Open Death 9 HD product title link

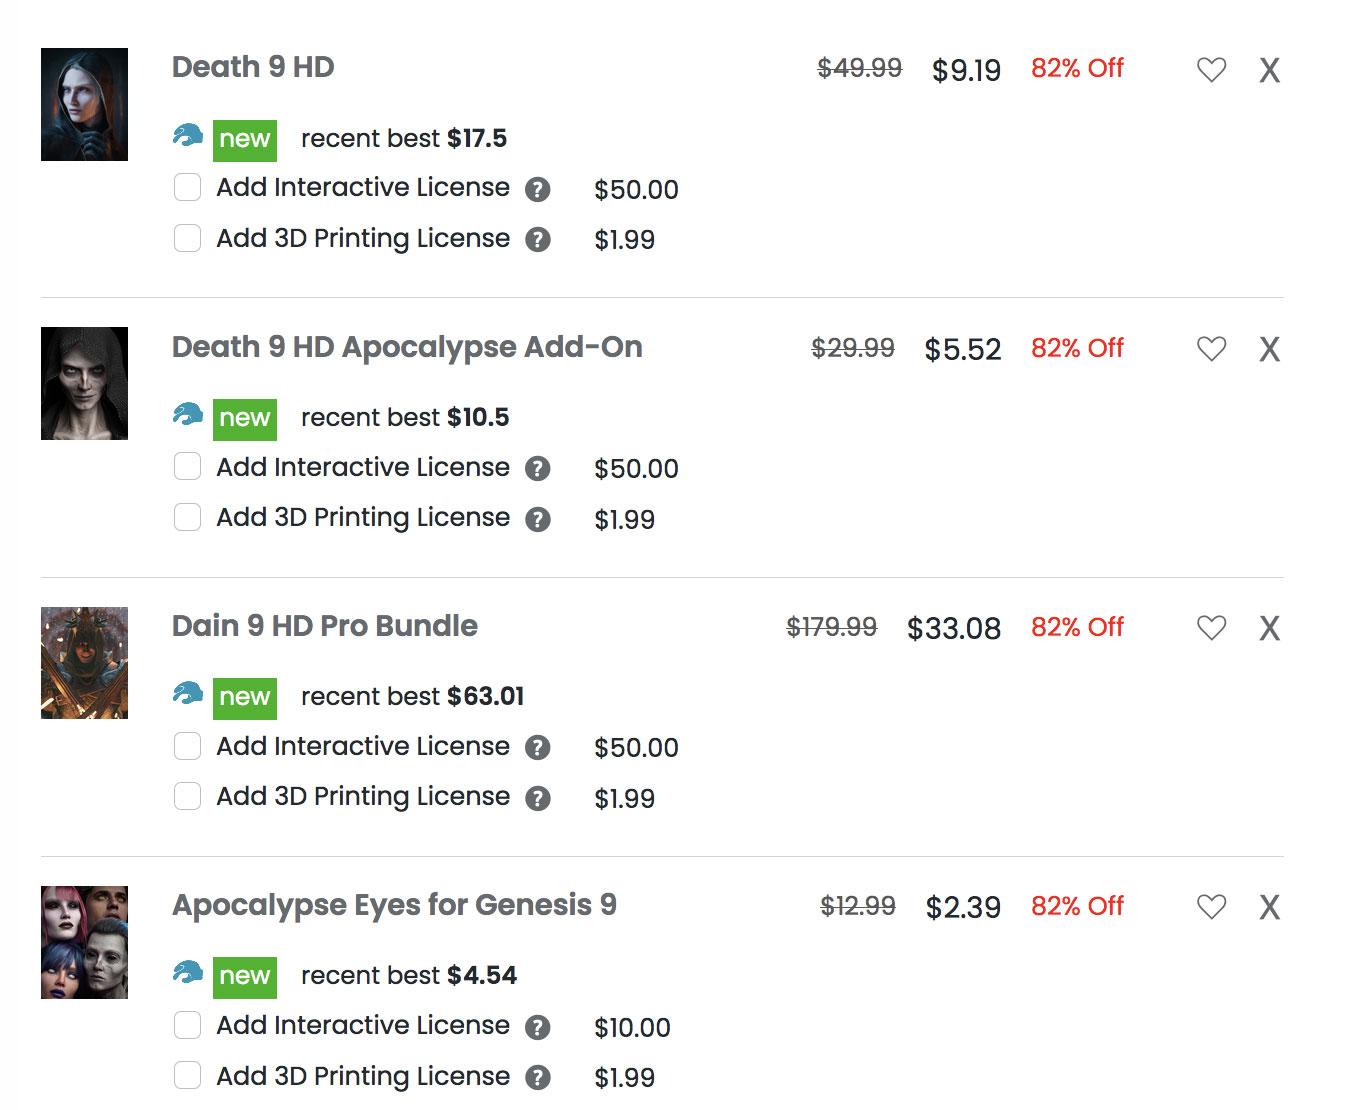[x=253, y=67]
